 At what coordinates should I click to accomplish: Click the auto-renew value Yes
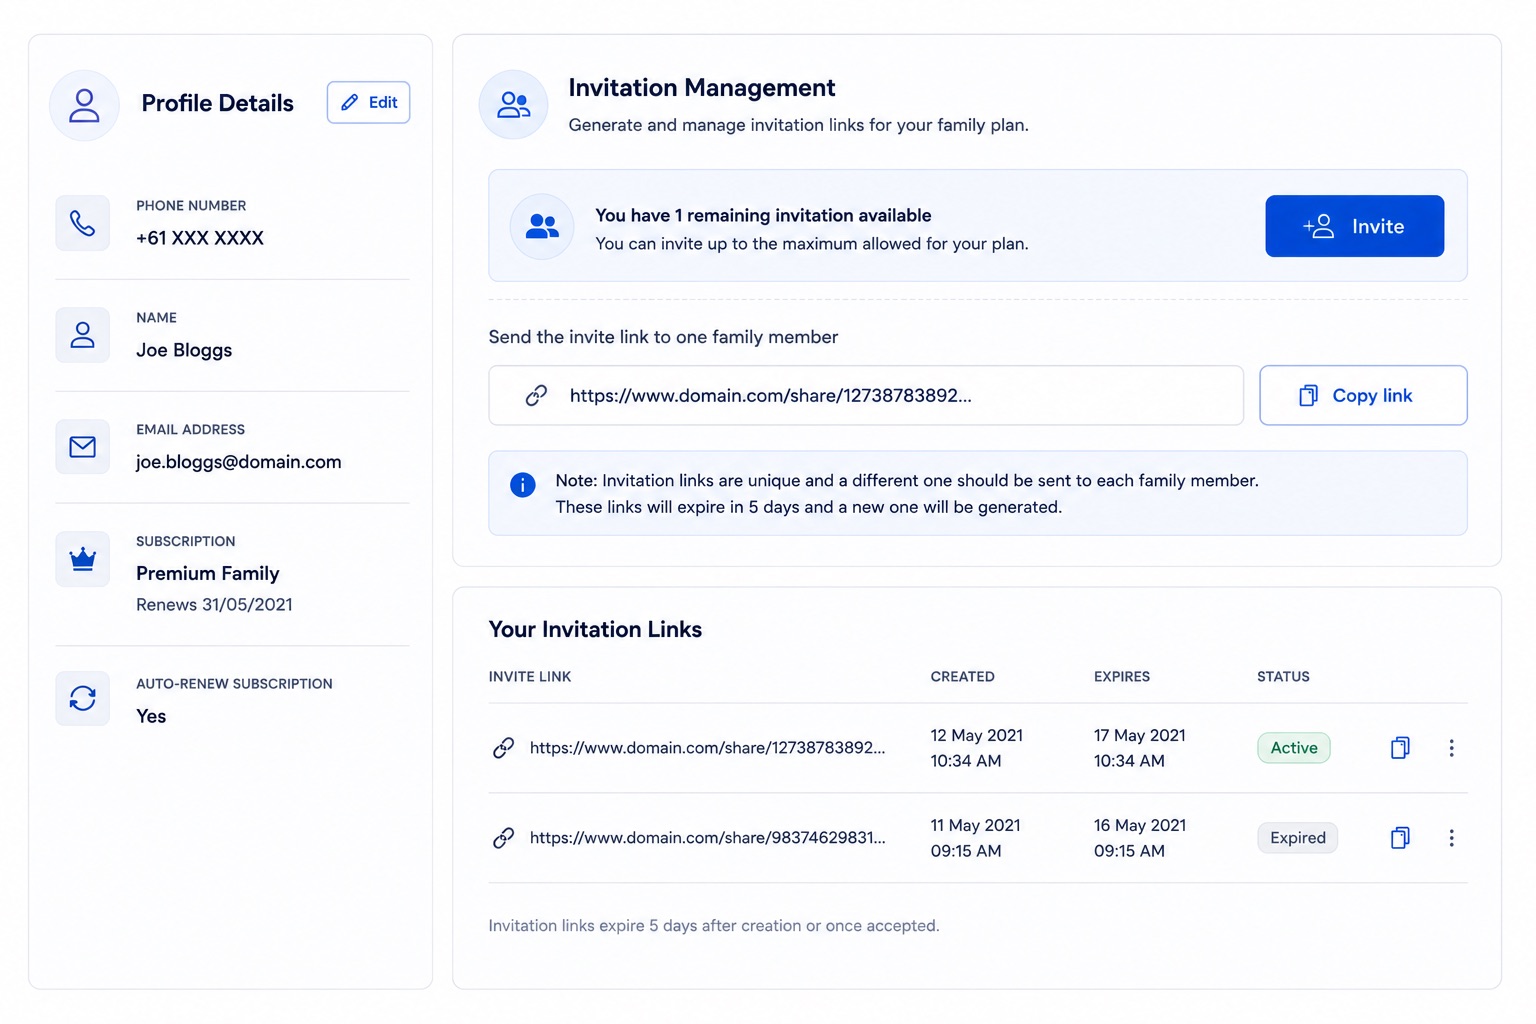(x=151, y=716)
